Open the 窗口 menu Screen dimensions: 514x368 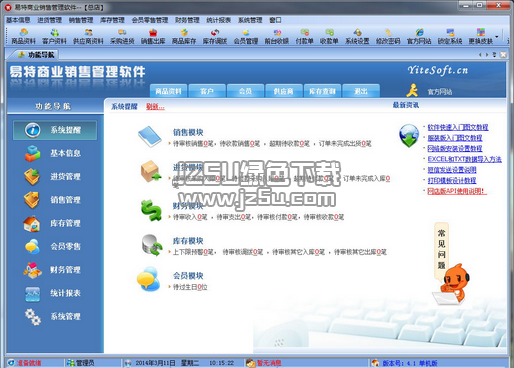tap(275, 20)
